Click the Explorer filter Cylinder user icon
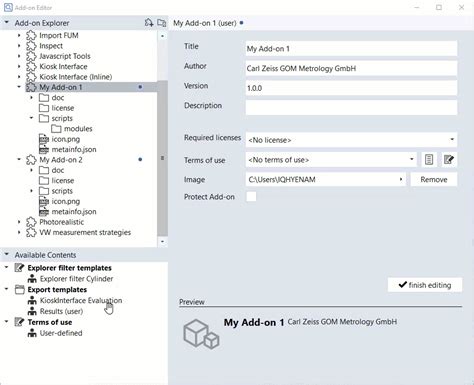474x385 pixels. [32, 279]
